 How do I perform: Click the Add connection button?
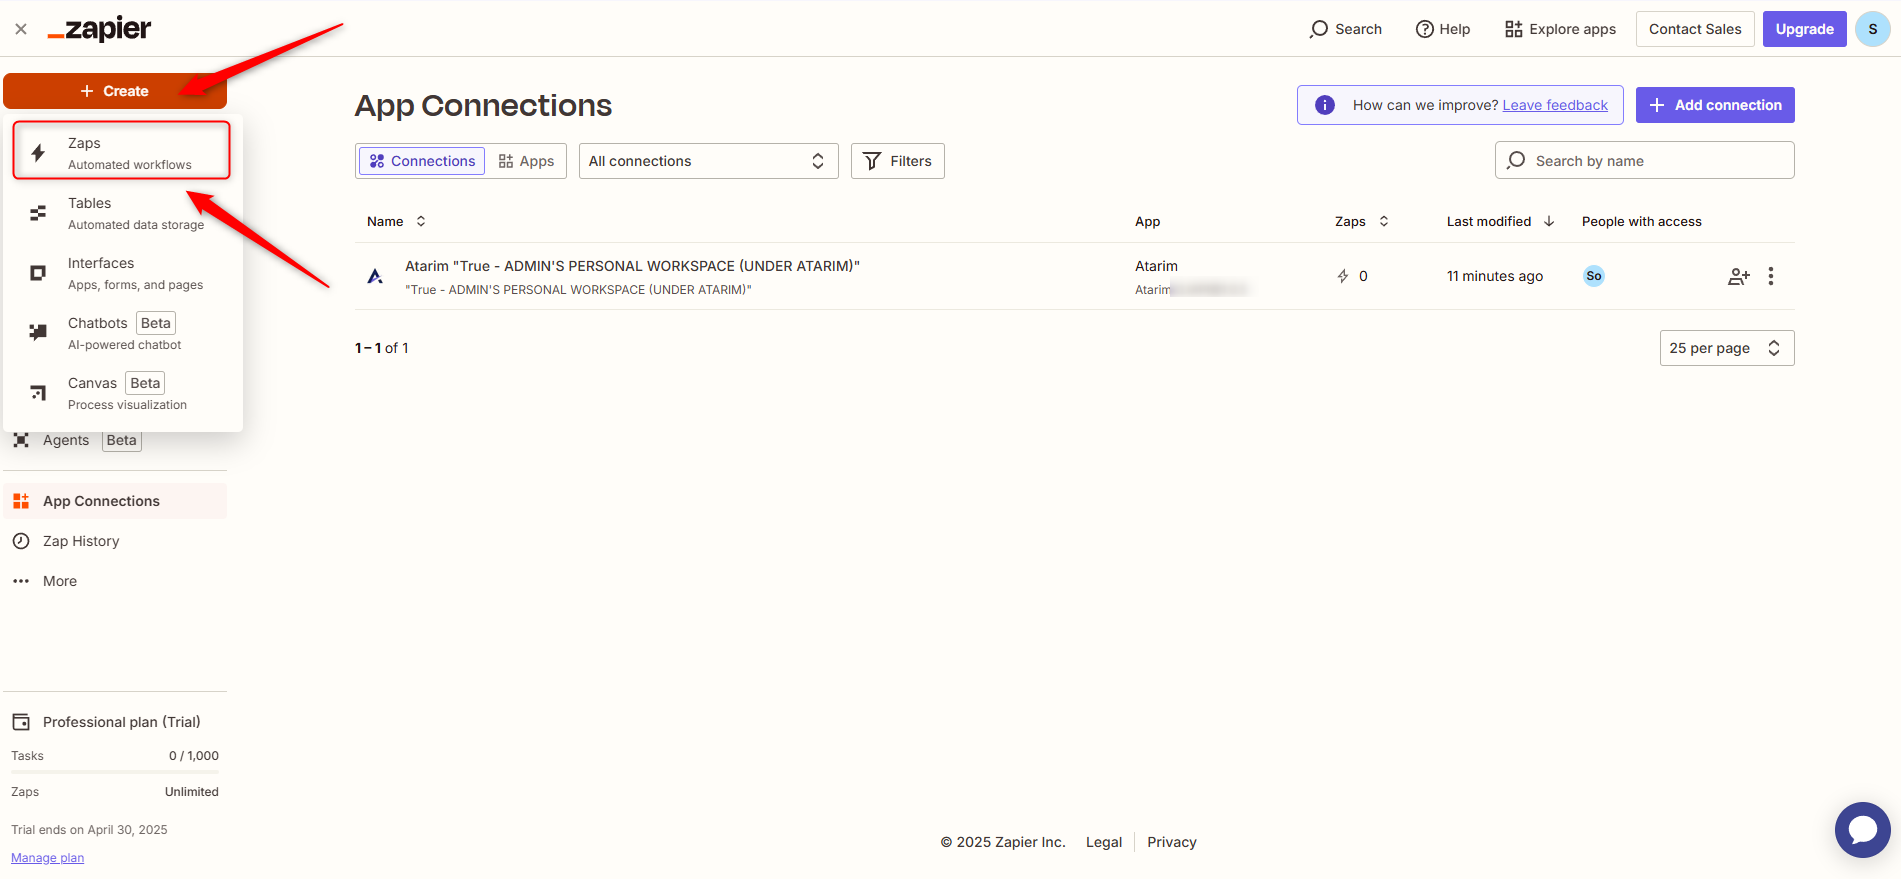click(1714, 105)
